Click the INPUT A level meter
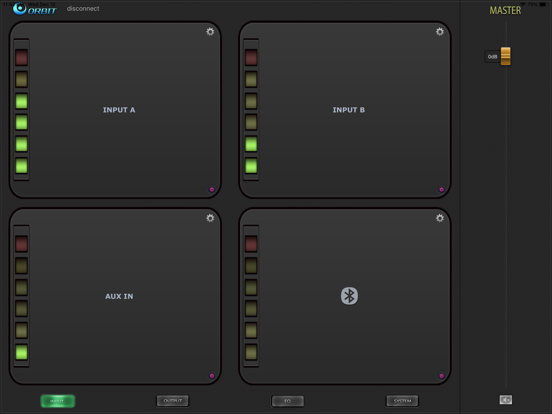This screenshot has width=552, height=414. point(21,109)
